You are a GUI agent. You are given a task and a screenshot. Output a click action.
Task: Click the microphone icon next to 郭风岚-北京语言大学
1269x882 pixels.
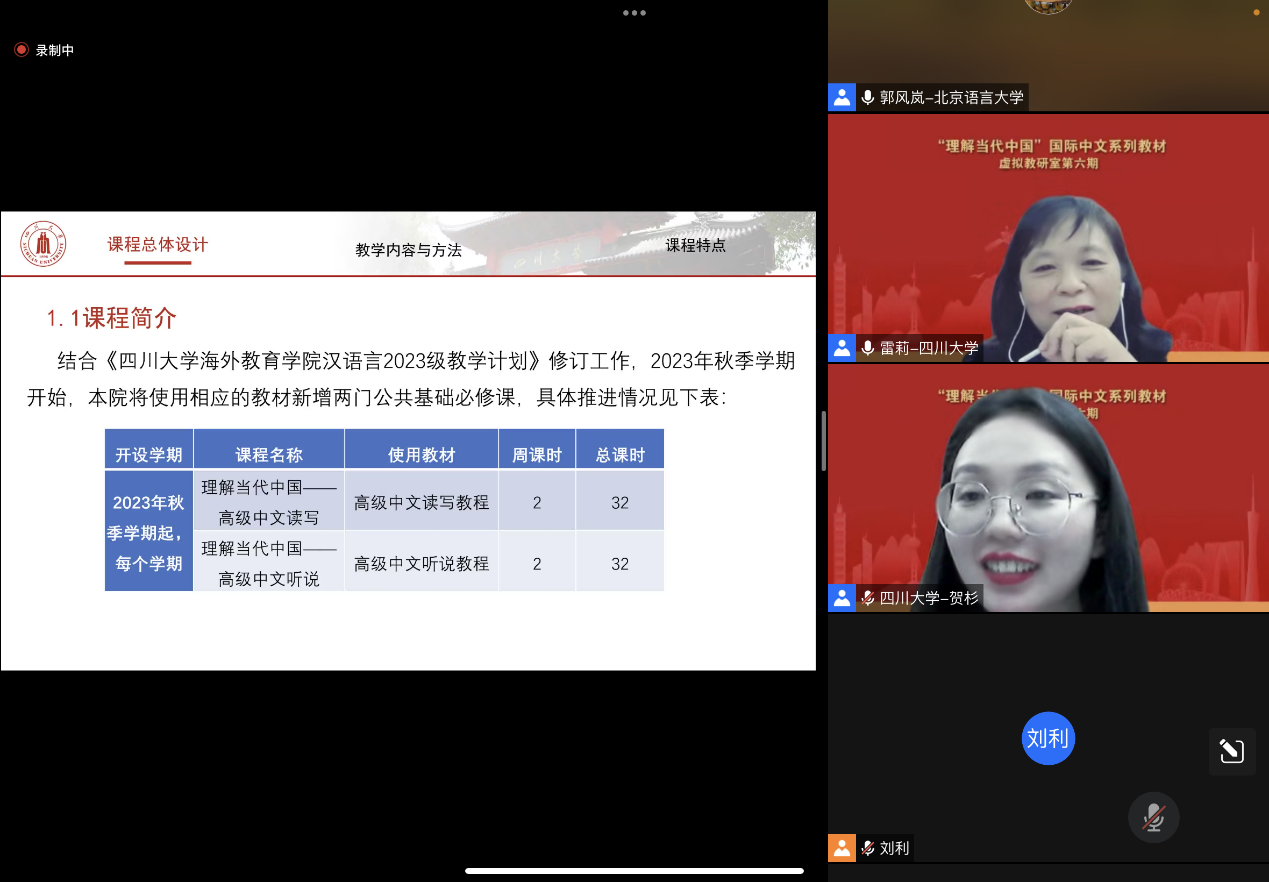pos(868,97)
